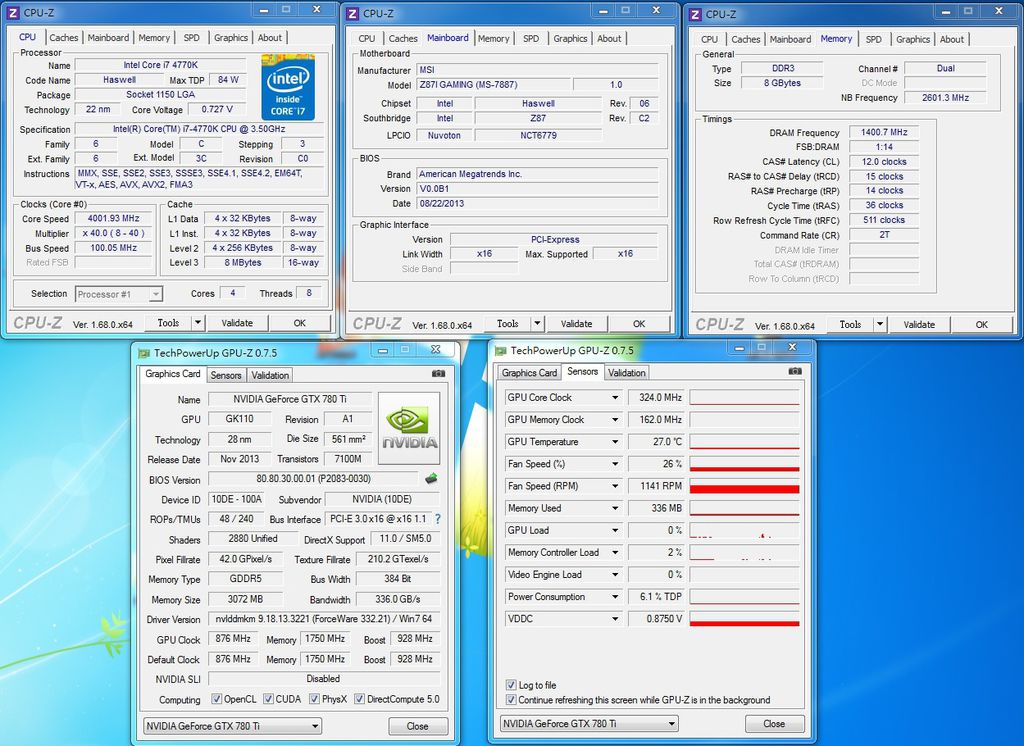
Task: Open the Fan Speed (RPM) sensor dropdown
Action: (615, 486)
